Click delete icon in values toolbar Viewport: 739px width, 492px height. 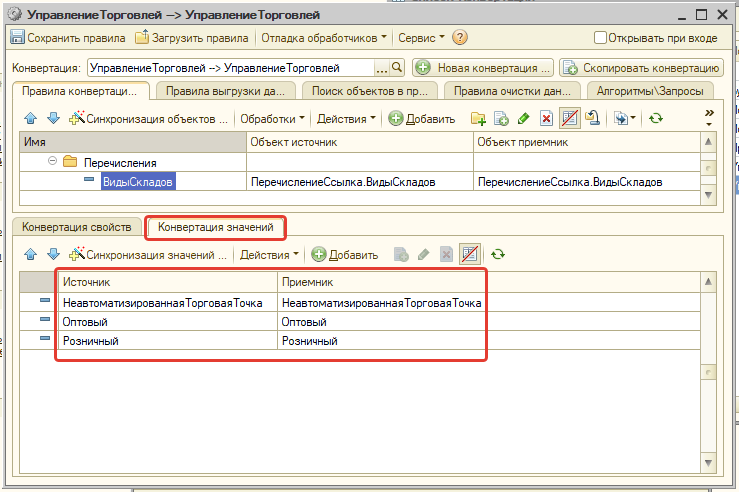[446, 255]
